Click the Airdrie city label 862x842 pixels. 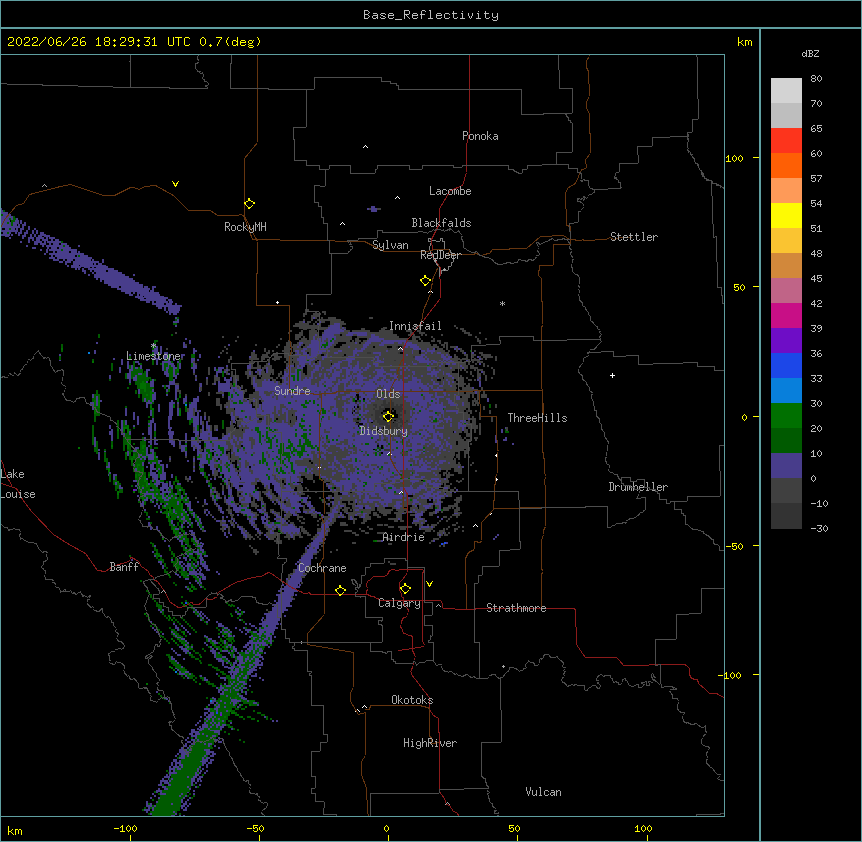[404, 537]
